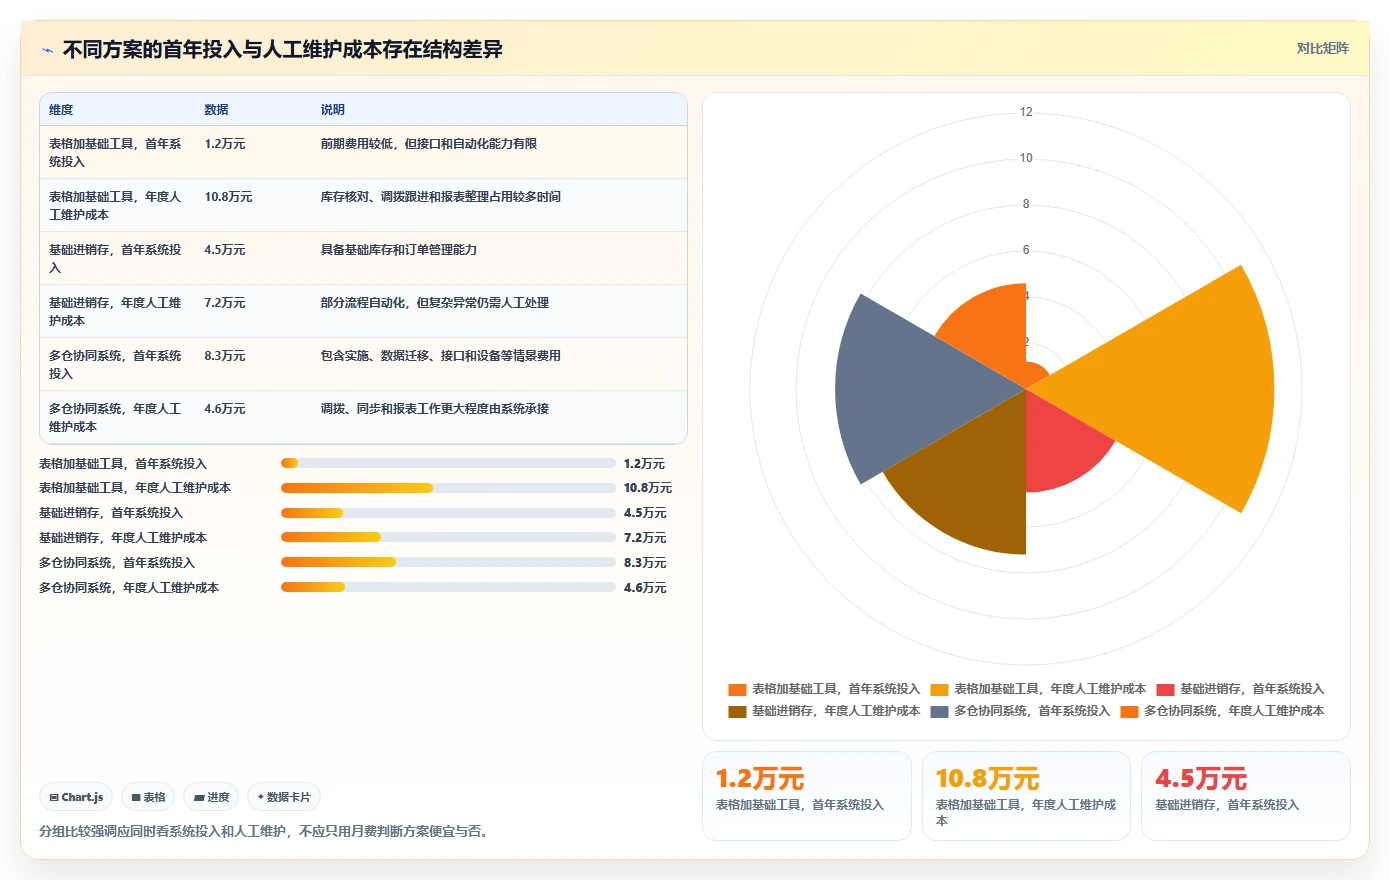
Task: Click the progress bar for 多仓协同系统,年度人工维护成本
Action: [448, 587]
